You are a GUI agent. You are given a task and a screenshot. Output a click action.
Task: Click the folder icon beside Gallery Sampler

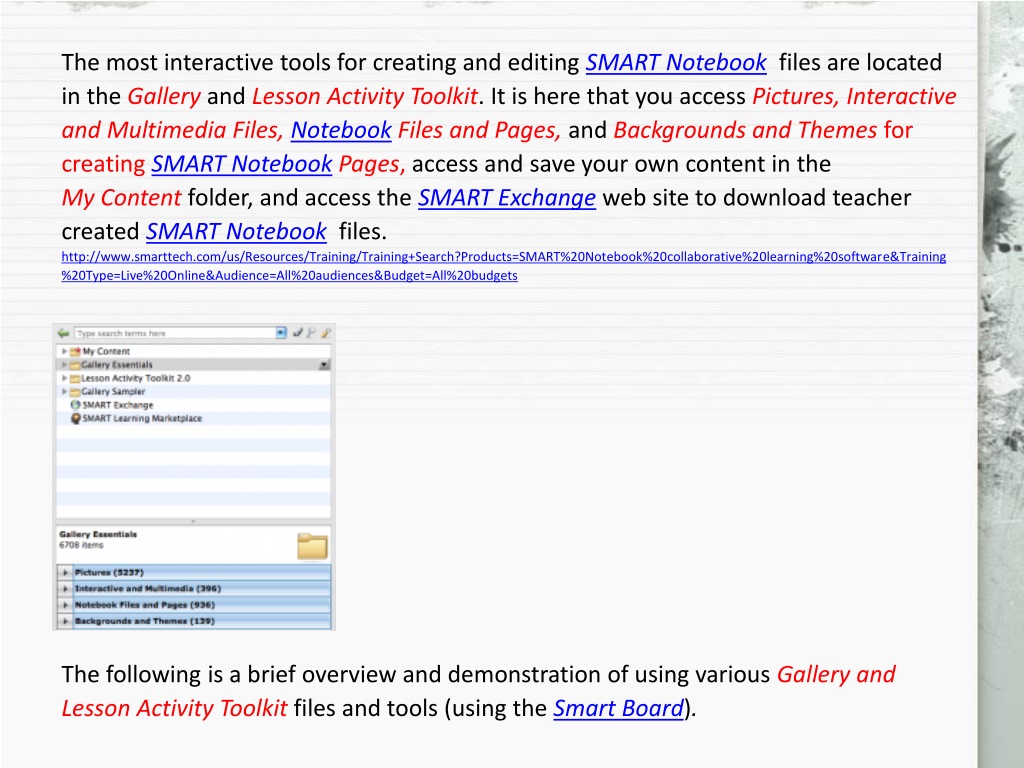coord(75,392)
